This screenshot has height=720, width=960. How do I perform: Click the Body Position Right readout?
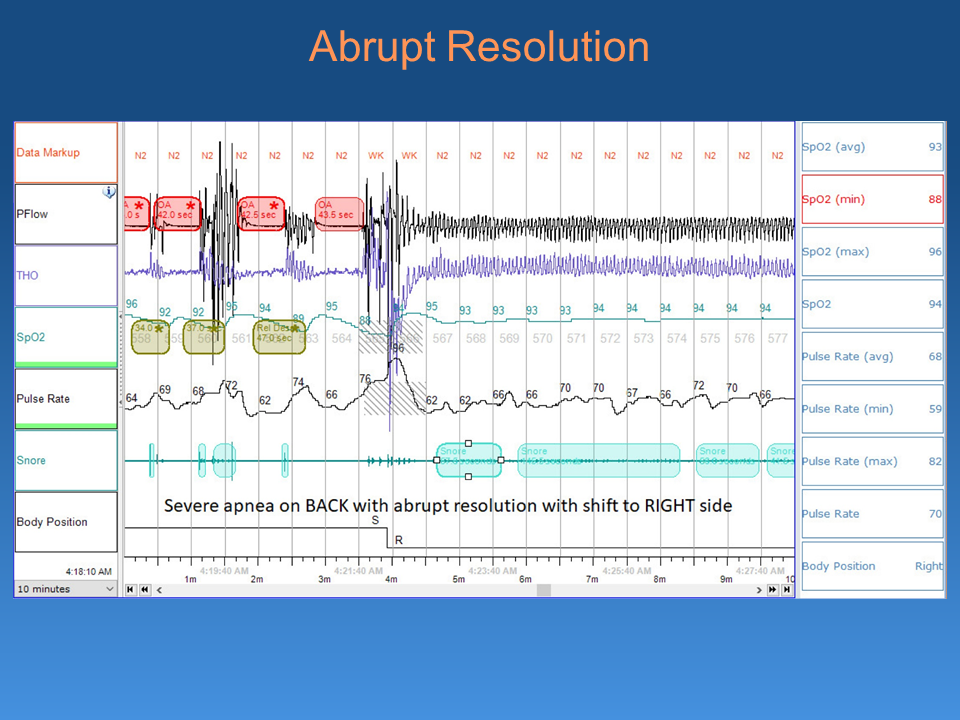click(x=871, y=566)
